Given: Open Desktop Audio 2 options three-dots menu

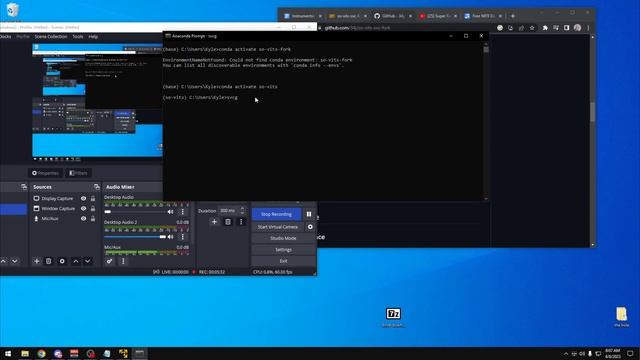Looking at the screenshot, I should pyautogui.click(x=182, y=237).
